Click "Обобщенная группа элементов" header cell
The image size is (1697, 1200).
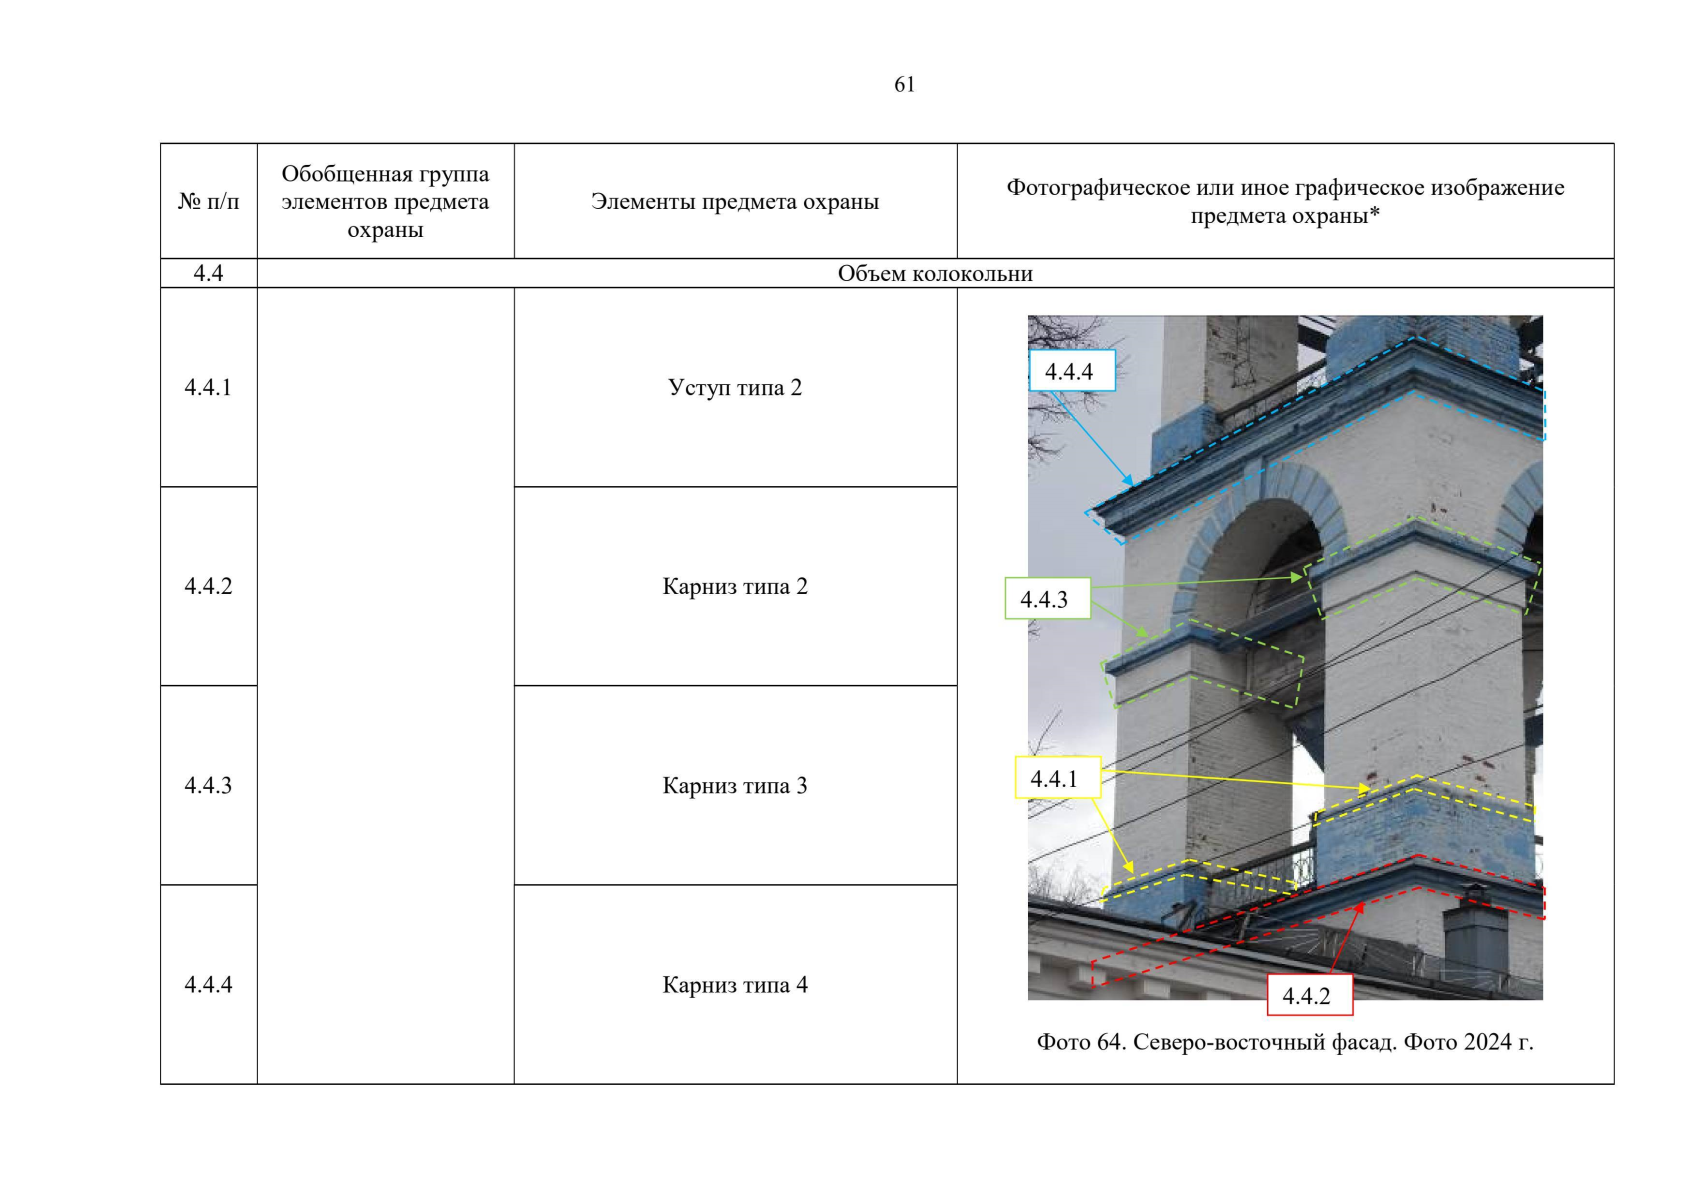(x=385, y=202)
